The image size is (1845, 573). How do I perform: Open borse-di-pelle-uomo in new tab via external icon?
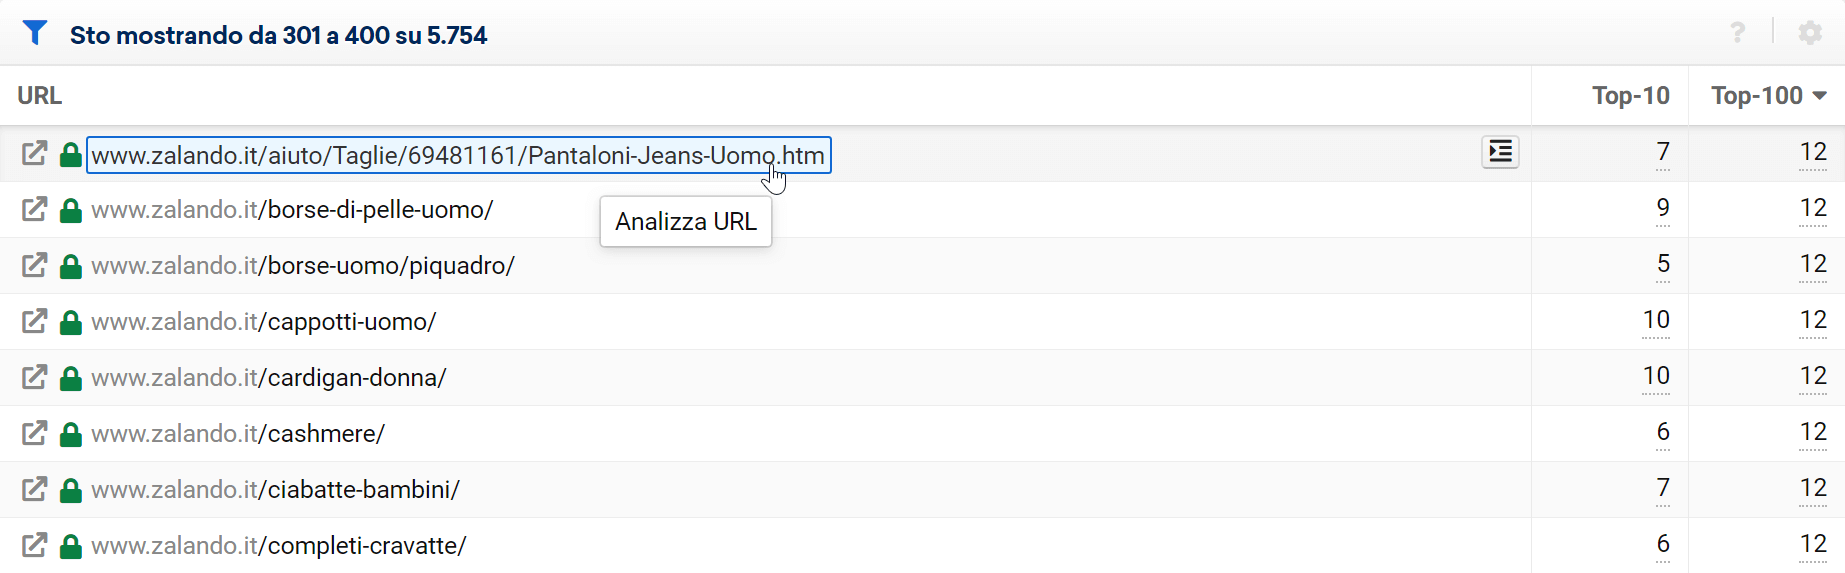35,209
